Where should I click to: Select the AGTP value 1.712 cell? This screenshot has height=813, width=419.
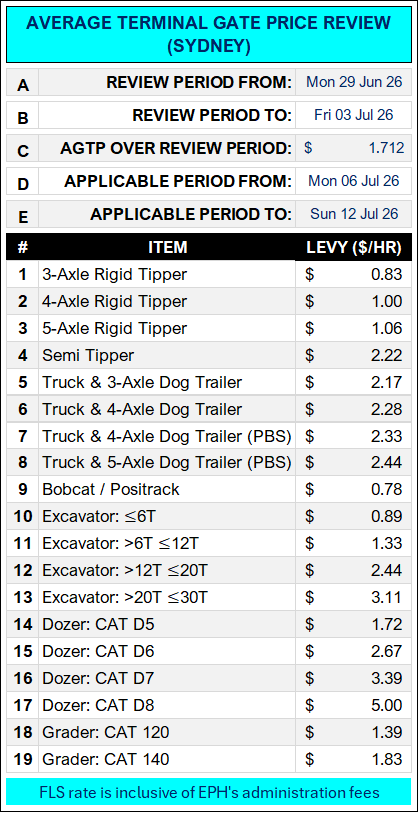[354, 148]
